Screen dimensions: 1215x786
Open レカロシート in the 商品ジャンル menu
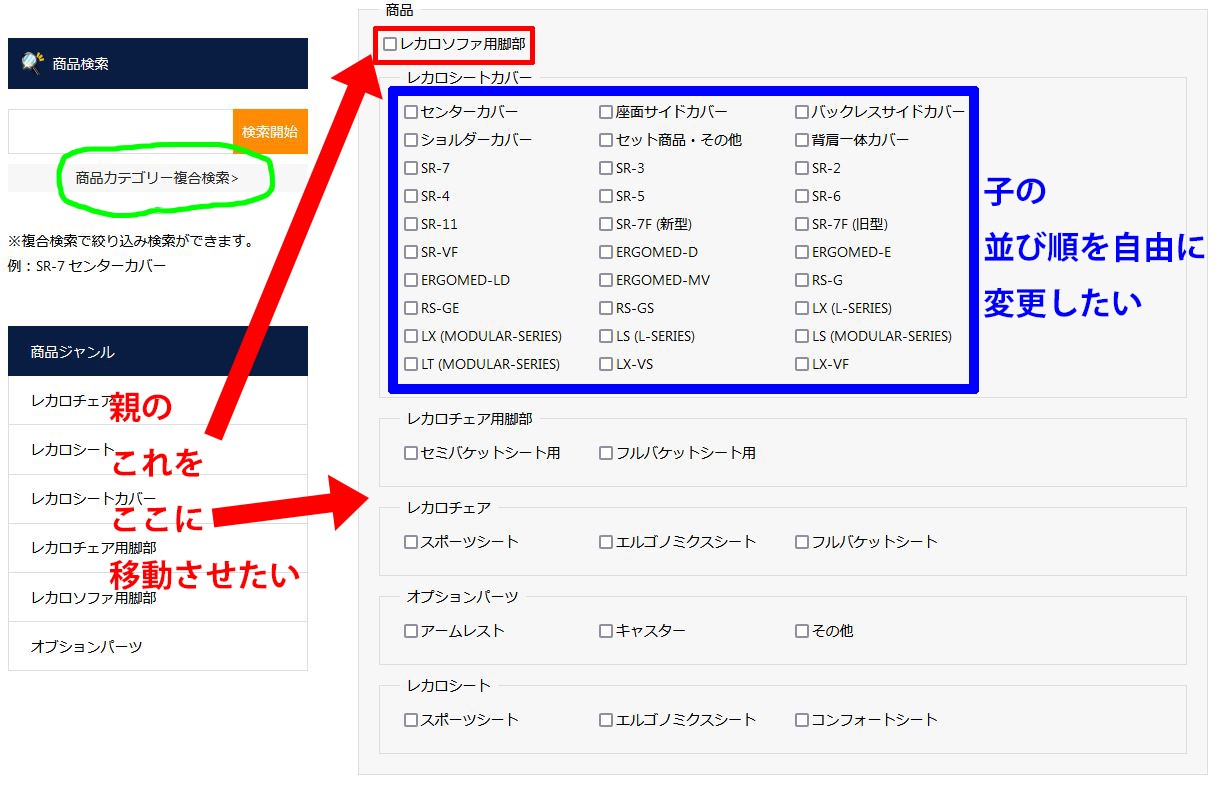[158, 450]
